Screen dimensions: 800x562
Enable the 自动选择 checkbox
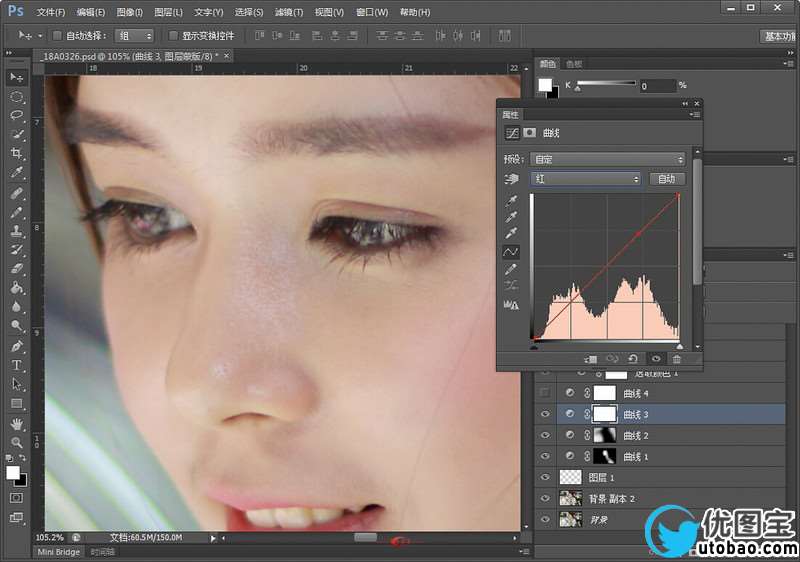point(57,36)
